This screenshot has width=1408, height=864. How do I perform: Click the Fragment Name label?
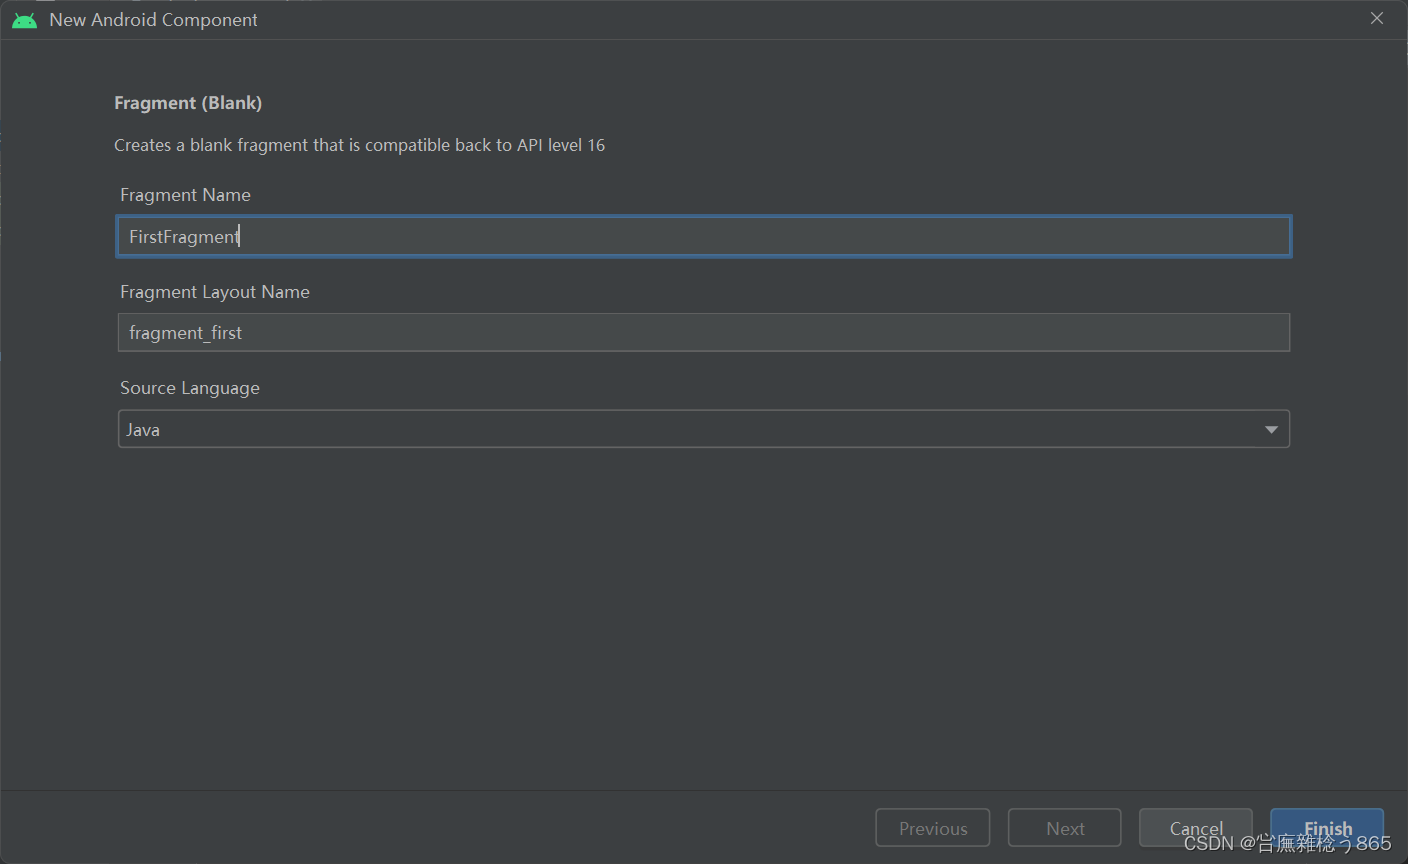point(185,194)
